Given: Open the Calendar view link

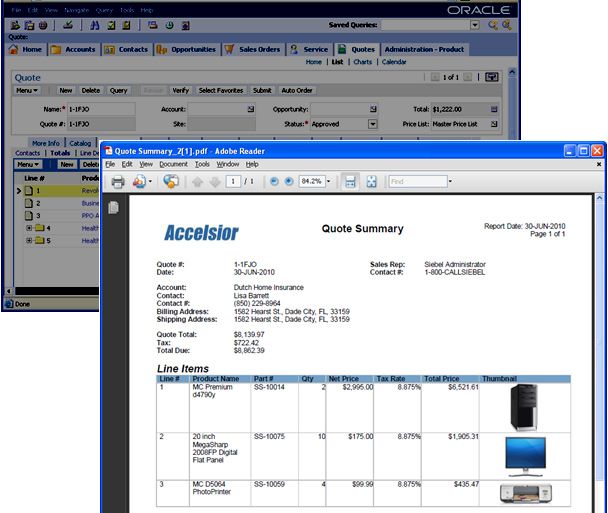Looking at the screenshot, I should click(x=394, y=62).
